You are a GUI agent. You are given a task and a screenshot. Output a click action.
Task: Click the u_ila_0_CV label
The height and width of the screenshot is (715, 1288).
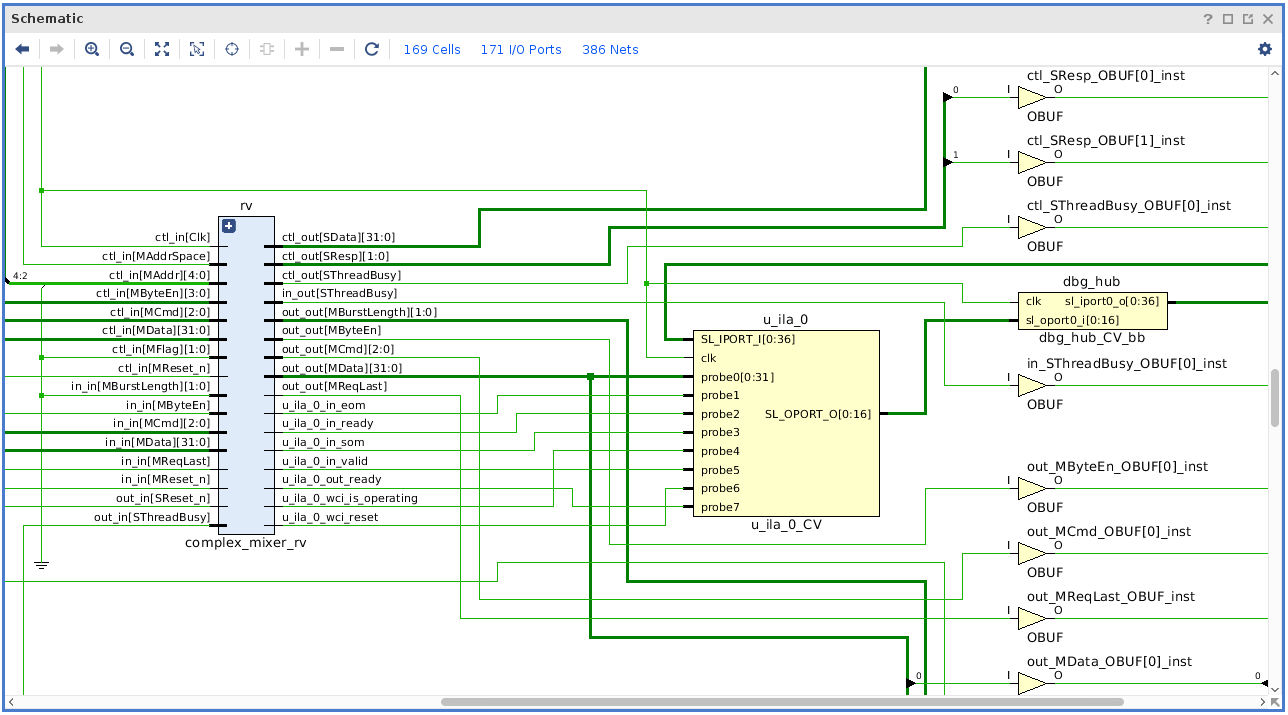click(786, 525)
